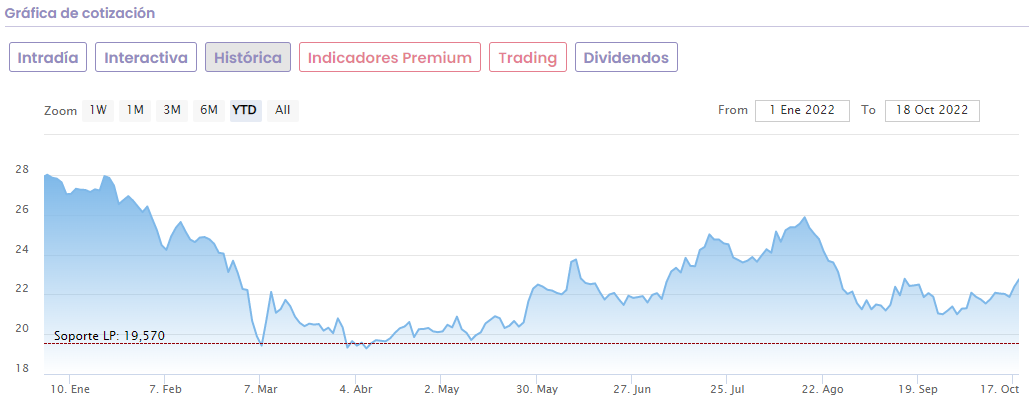
Task: Open the Intradía chart tab
Action: 49,57
